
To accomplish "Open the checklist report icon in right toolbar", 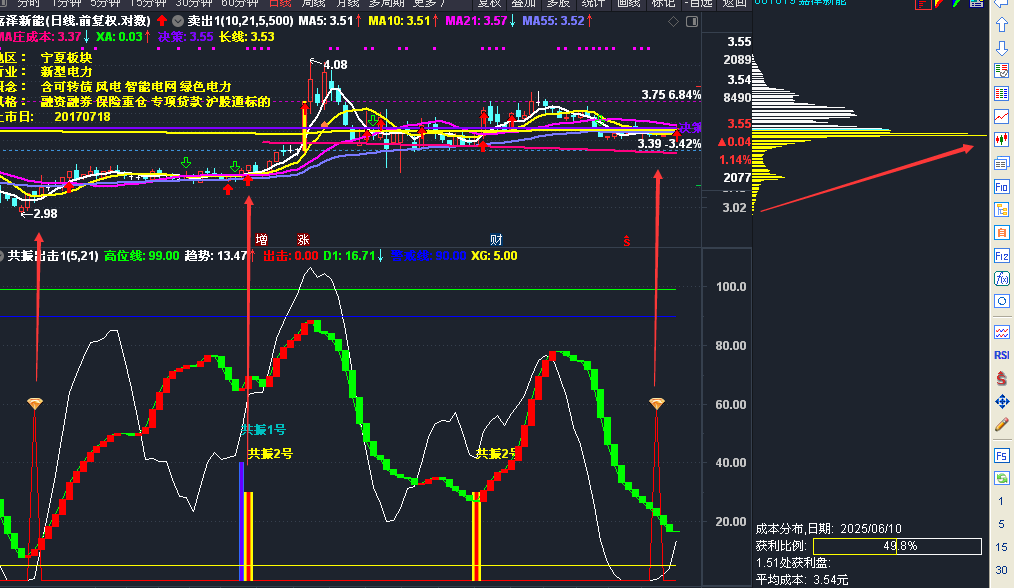I will coord(1002,71).
